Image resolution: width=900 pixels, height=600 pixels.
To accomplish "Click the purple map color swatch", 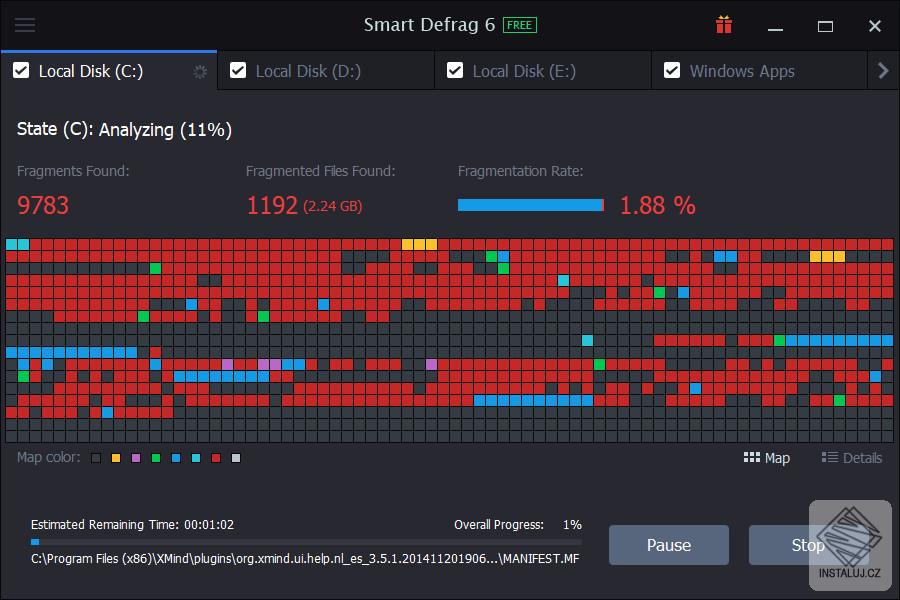I will tap(136, 458).
